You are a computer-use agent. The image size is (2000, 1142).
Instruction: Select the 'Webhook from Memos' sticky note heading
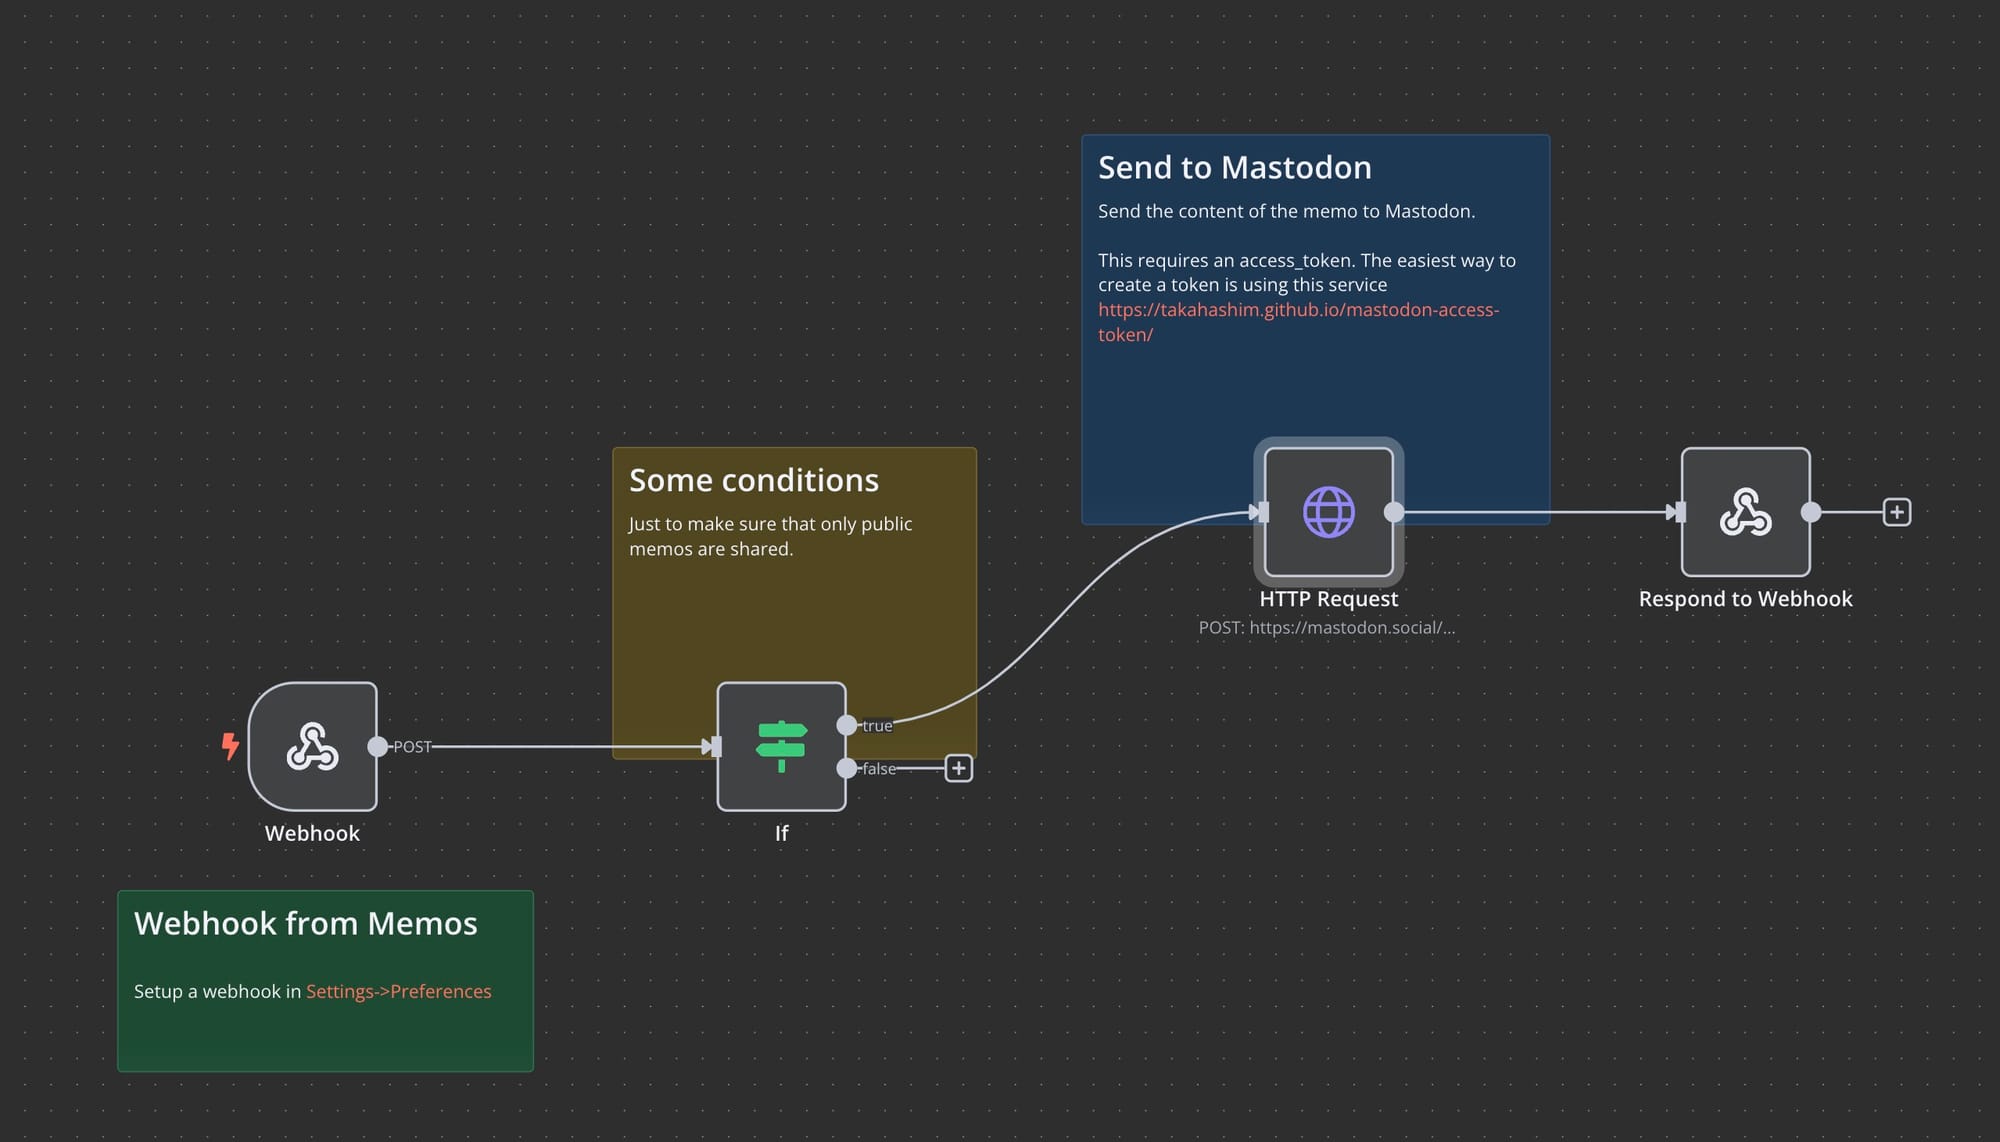(x=305, y=923)
